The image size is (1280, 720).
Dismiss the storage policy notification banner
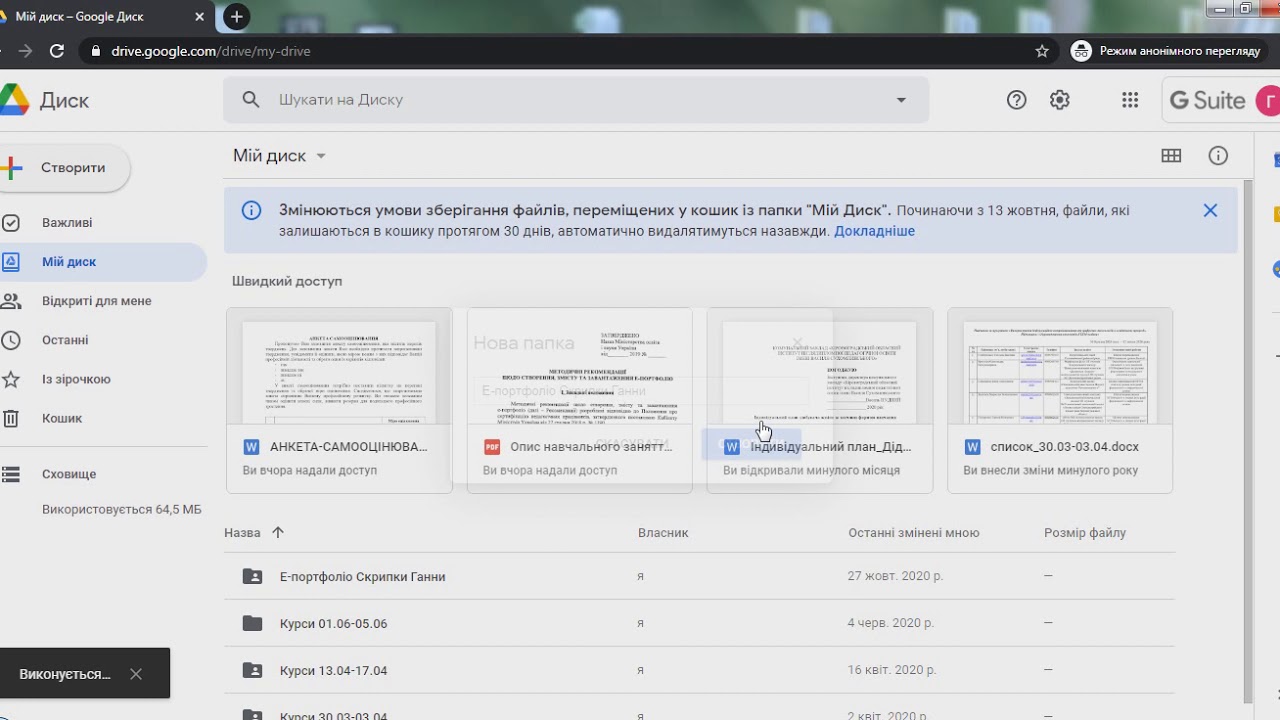point(1210,210)
